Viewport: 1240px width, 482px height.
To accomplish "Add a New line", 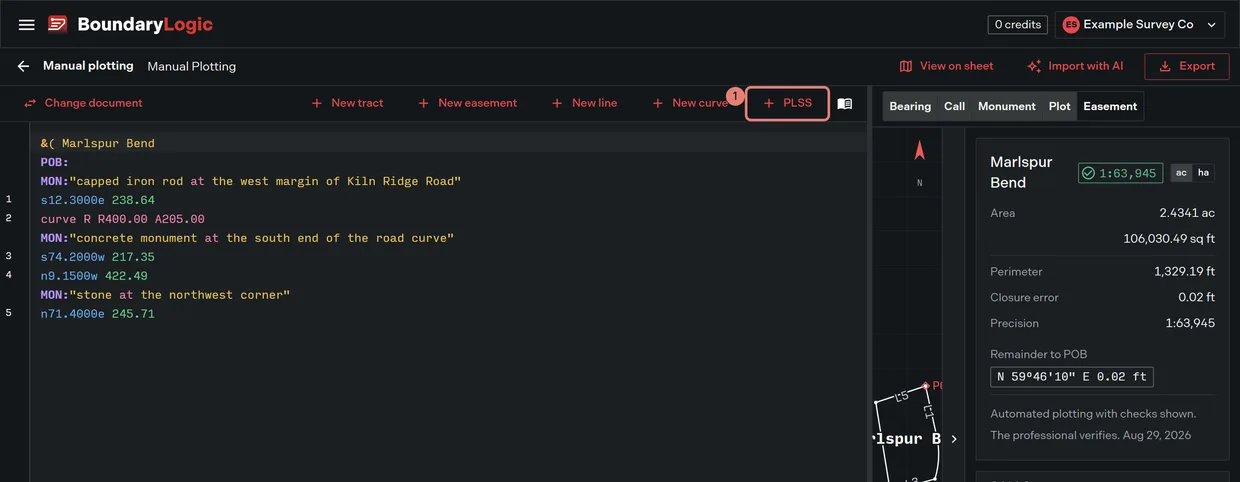I will coord(584,103).
